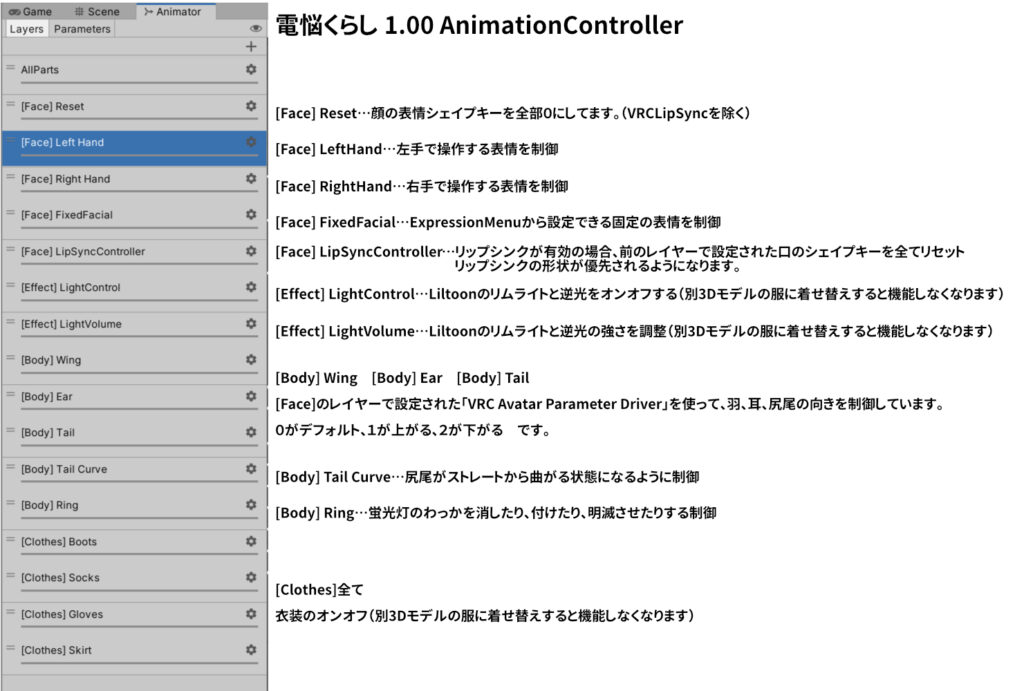This screenshot has width=1024, height=691.
Task: Select the [Effect] LightControl layer
Action: pyautogui.click(x=134, y=292)
